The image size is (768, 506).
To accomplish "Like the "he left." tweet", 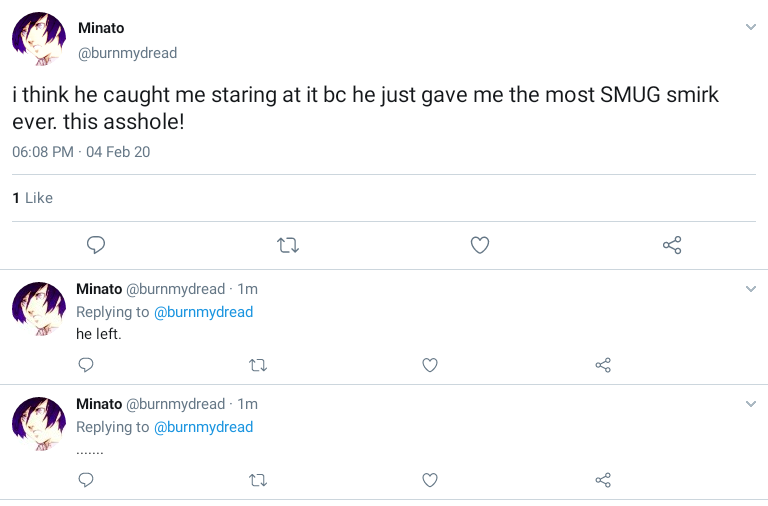I will click(430, 365).
